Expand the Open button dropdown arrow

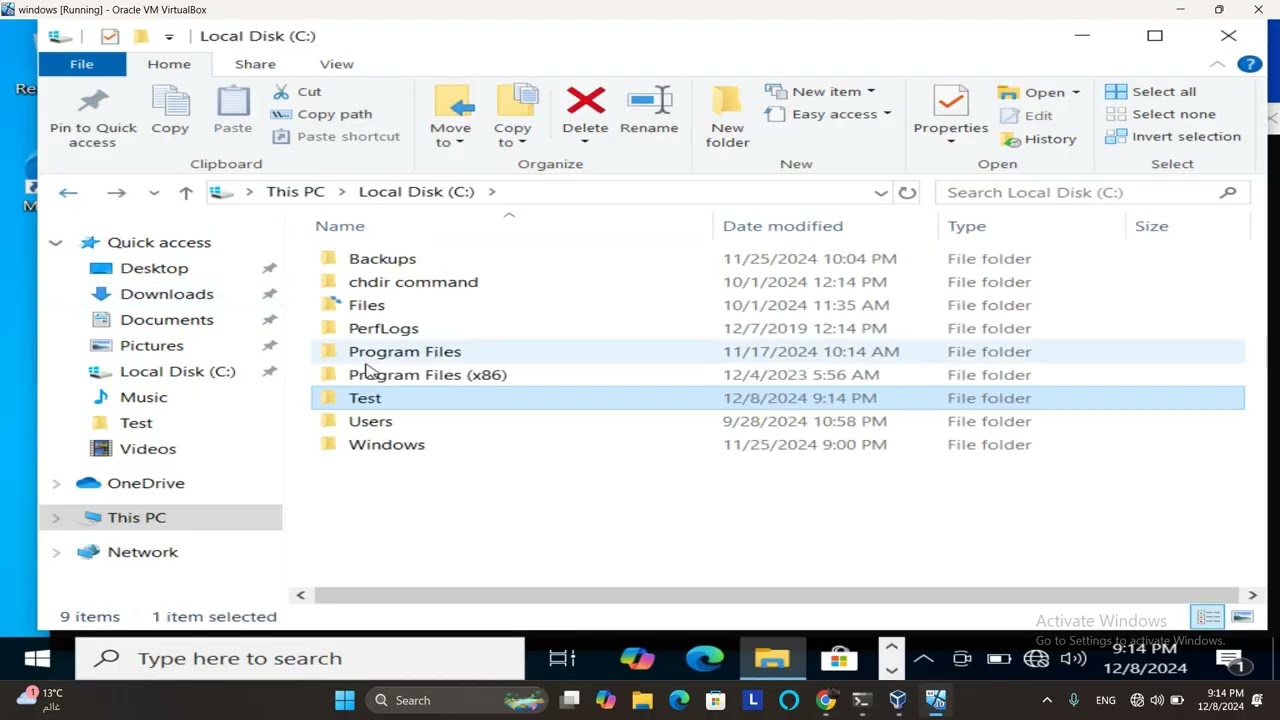tap(1076, 92)
